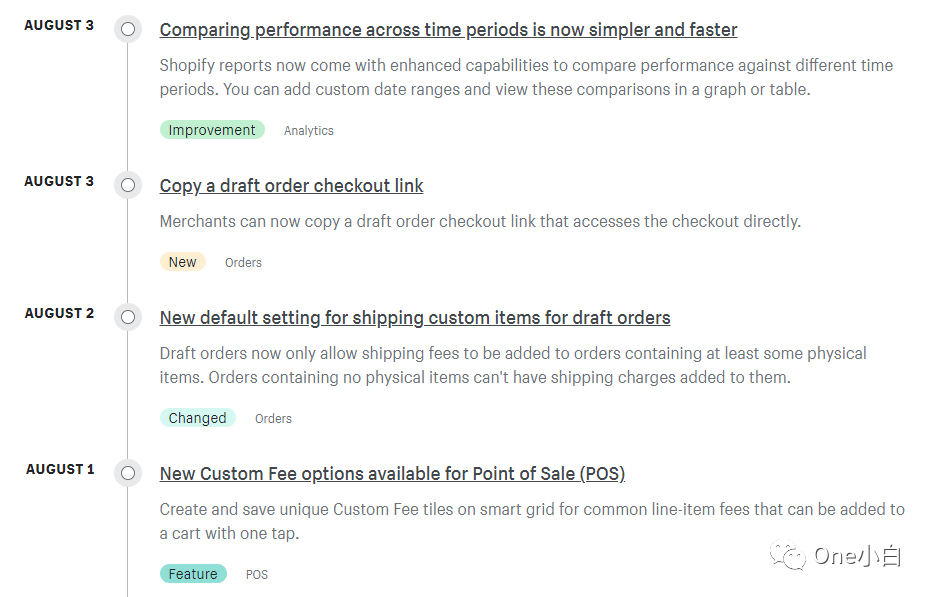Open the Copy a draft order checkout link article

point(291,186)
